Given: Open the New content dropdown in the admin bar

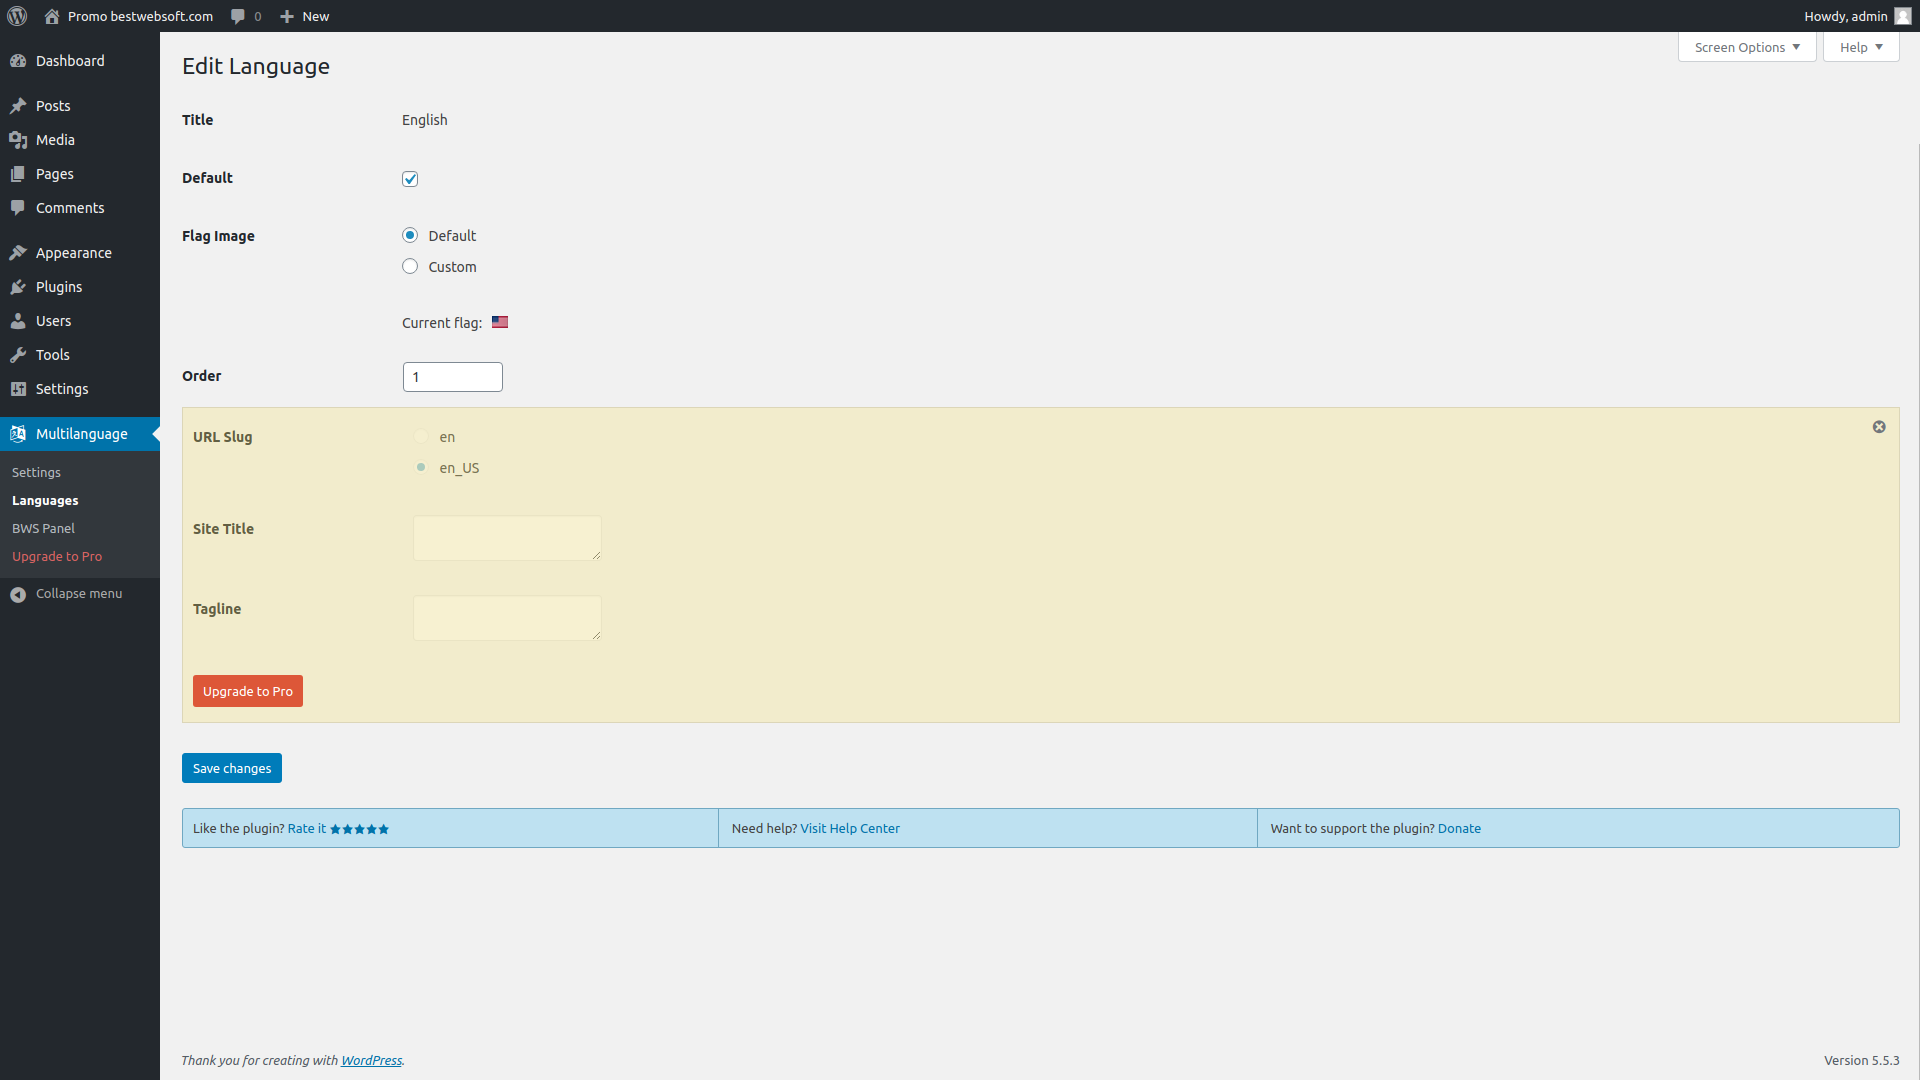Looking at the screenshot, I should point(305,16).
